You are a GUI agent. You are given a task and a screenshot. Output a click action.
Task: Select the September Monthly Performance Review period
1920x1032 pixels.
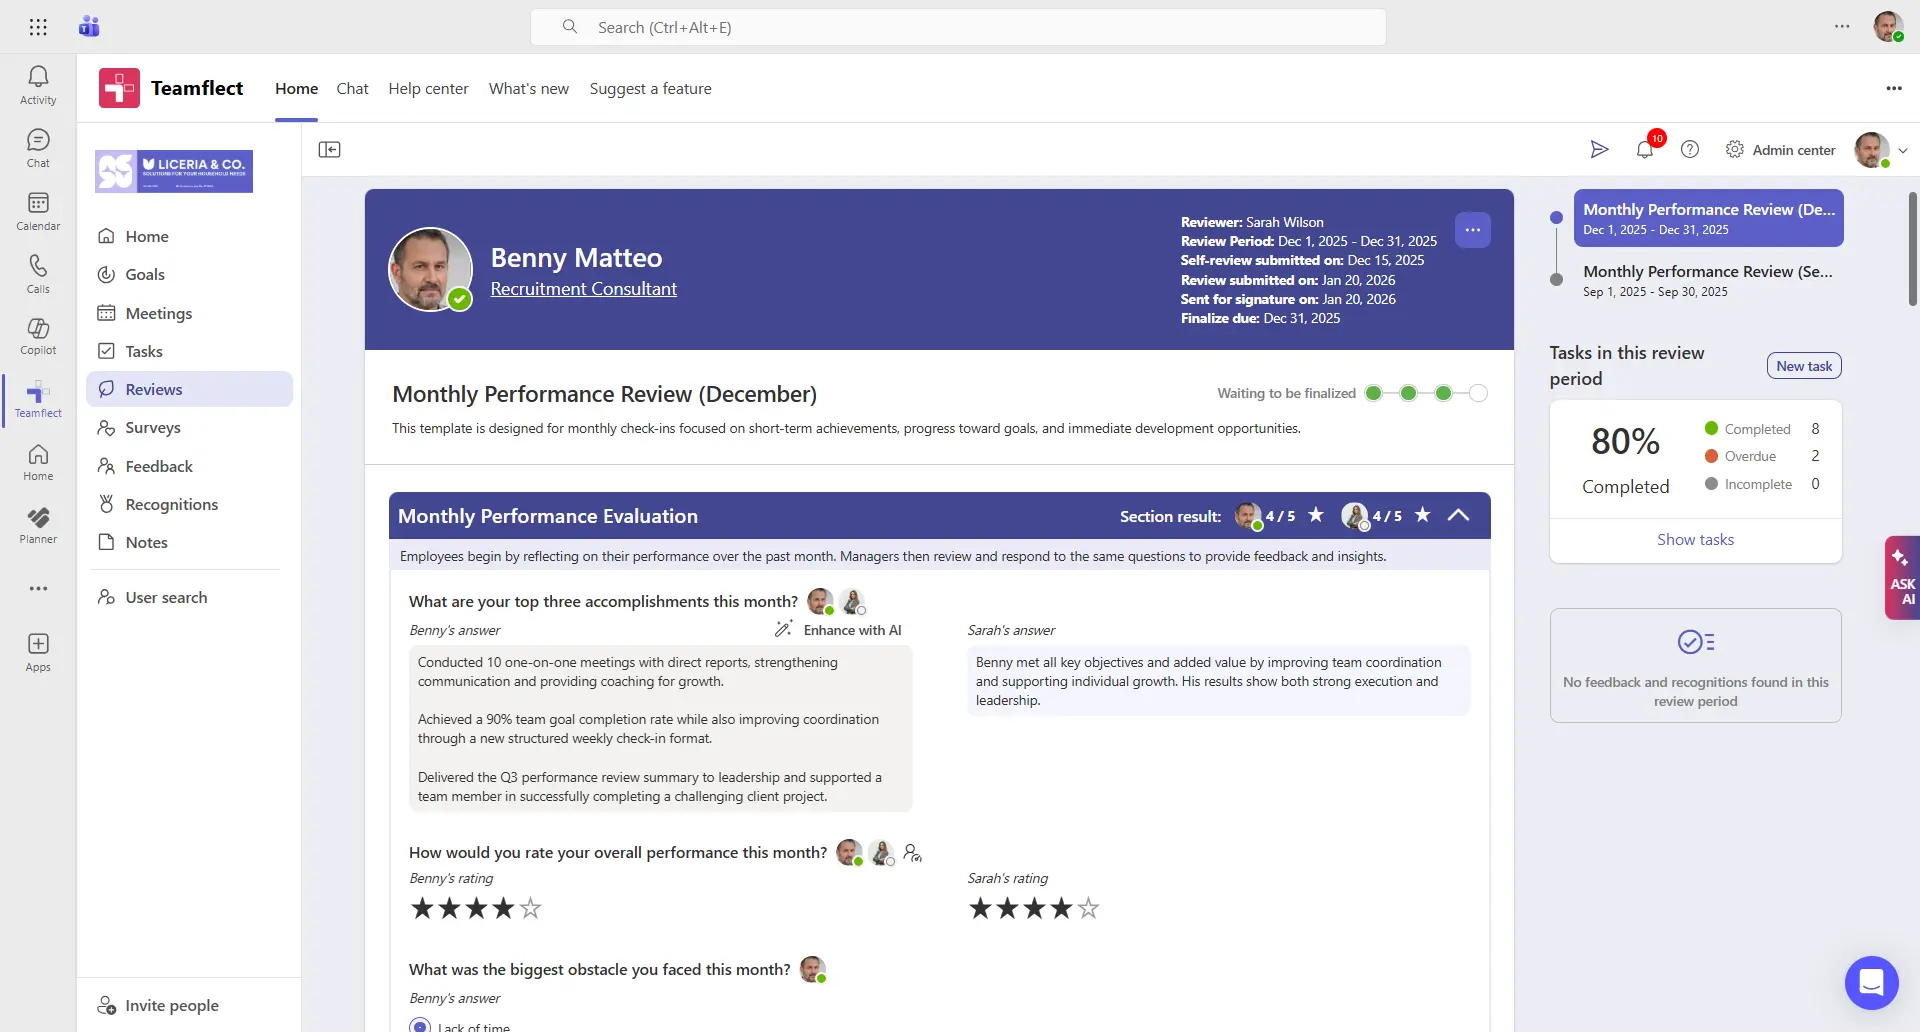1708,280
